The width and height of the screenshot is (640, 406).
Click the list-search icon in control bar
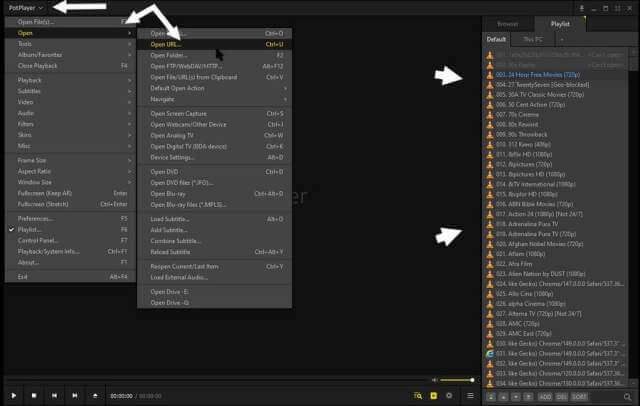418,395
